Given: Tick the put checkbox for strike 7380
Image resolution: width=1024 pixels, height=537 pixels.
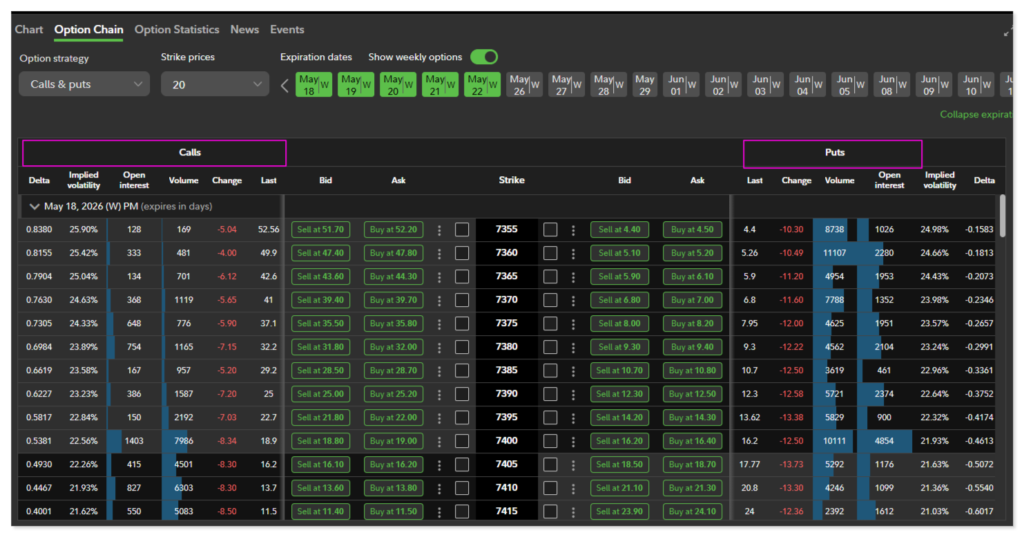Looking at the screenshot, I should (551, 347).
